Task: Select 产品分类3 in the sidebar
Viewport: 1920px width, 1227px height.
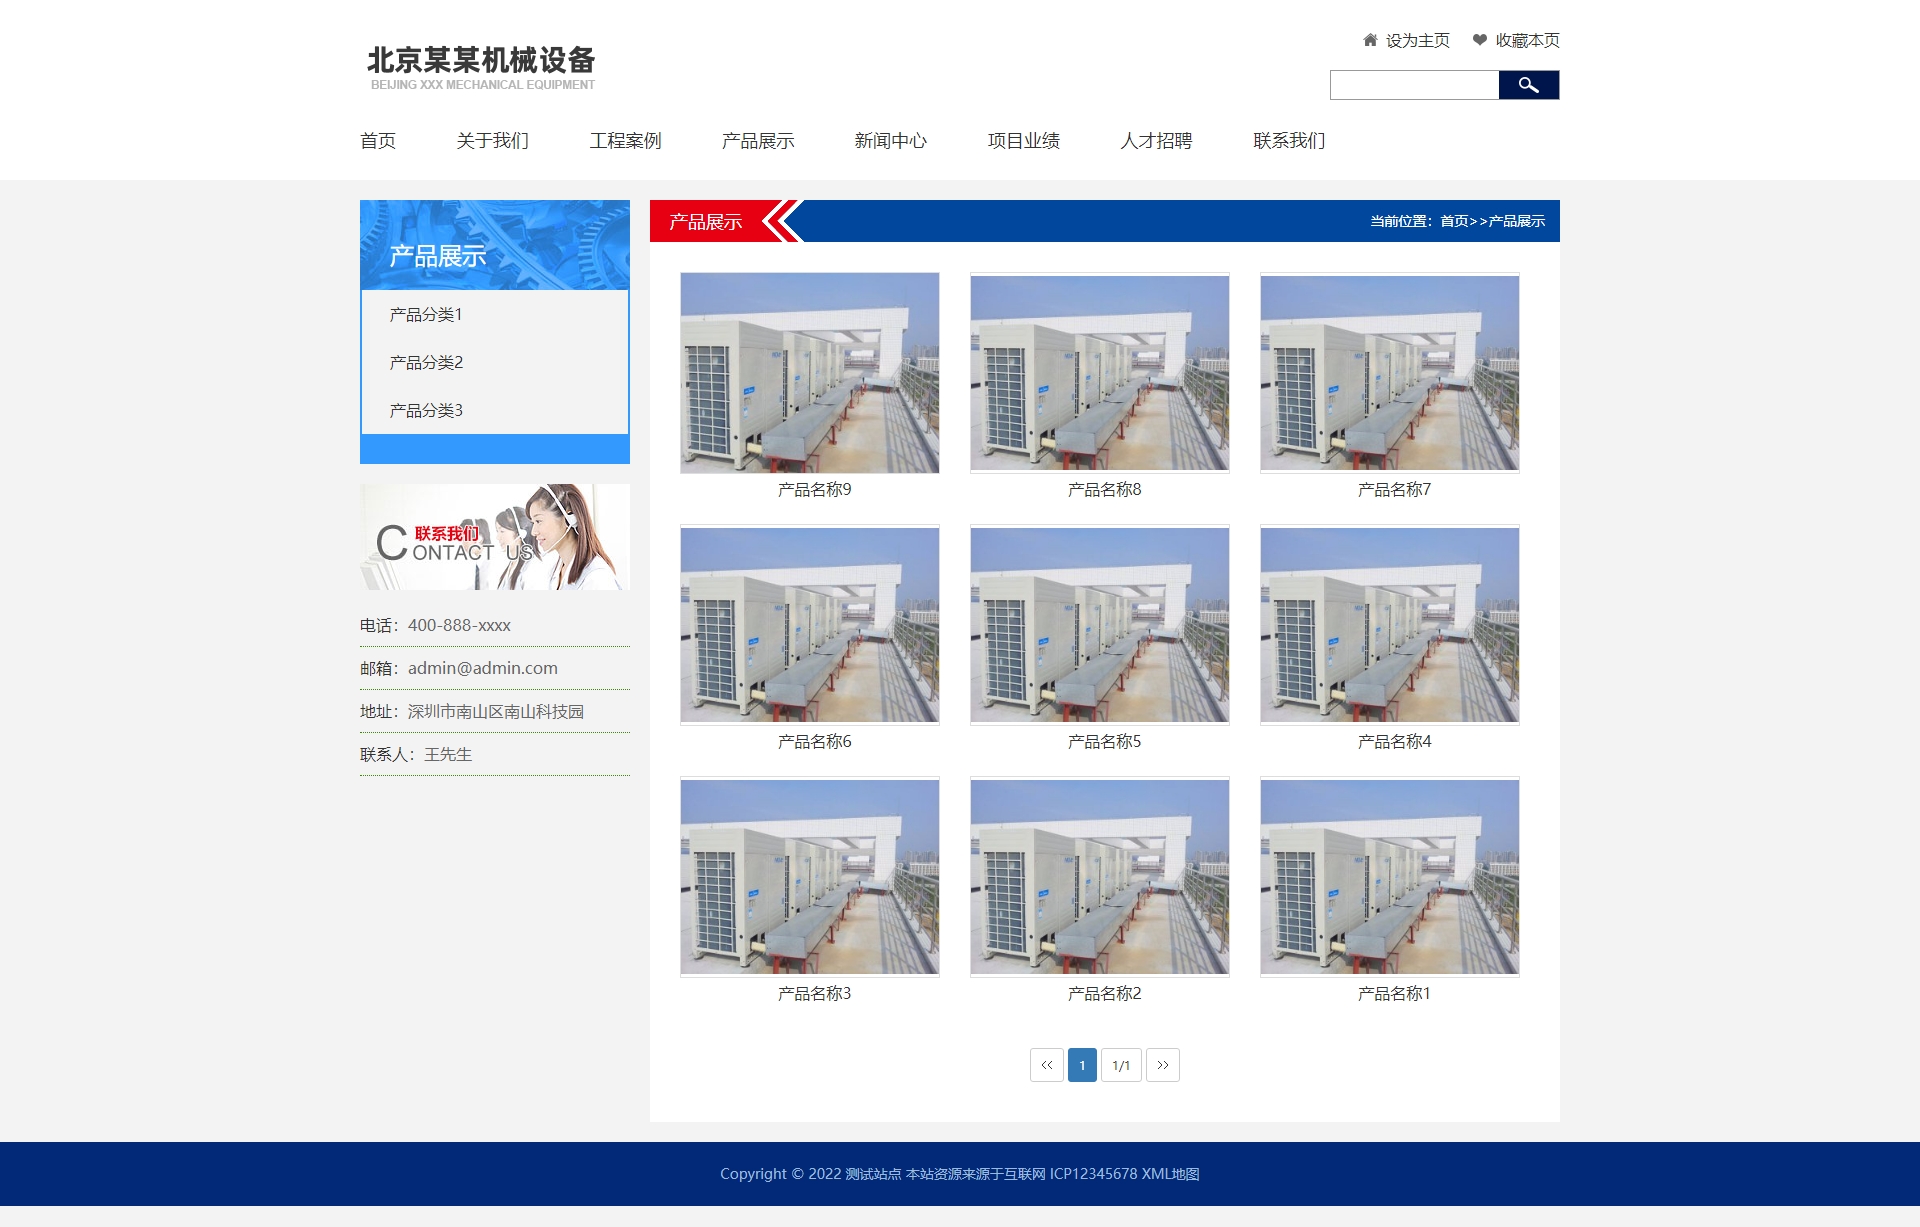Action: coord(426,410)
